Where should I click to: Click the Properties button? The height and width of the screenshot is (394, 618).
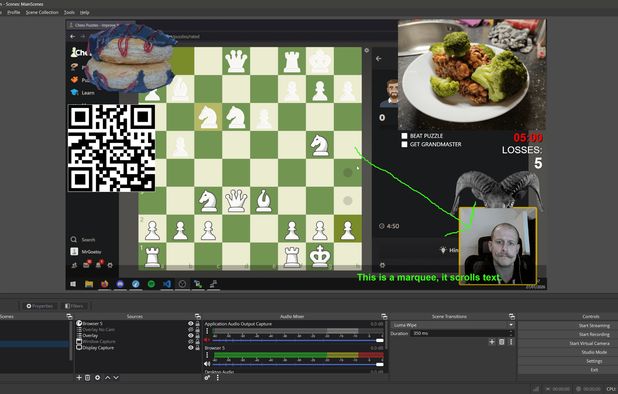click(39, 306)
